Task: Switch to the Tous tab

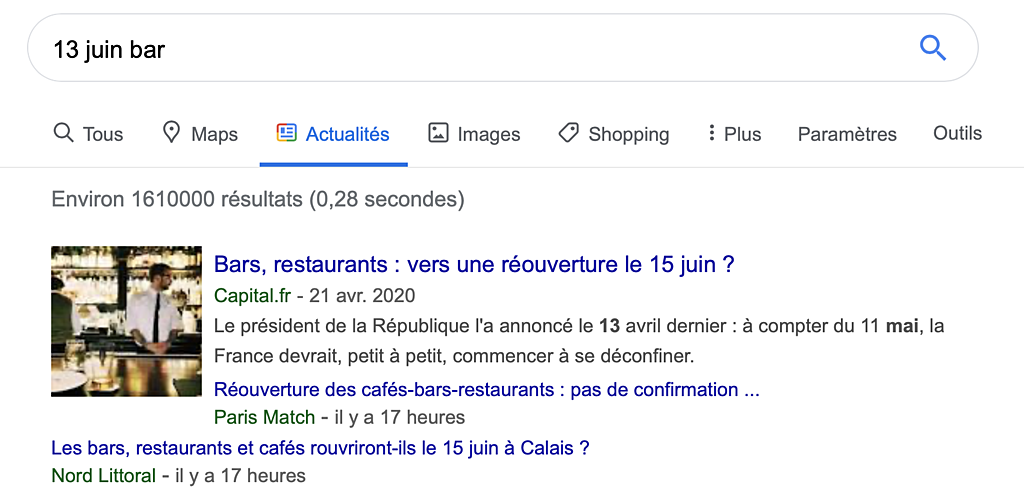Action: 88,134
